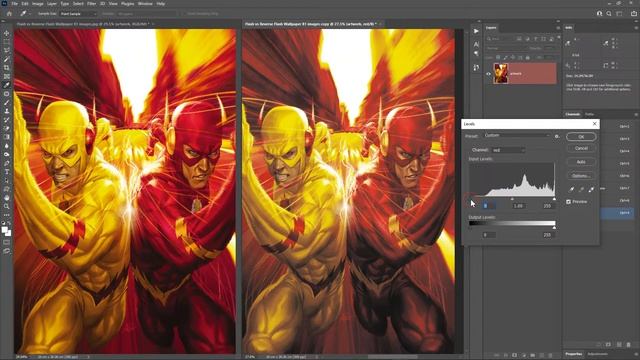This screenshot has height=360, width=640.
Task: Click the shadow input level field
Action: 489,206
